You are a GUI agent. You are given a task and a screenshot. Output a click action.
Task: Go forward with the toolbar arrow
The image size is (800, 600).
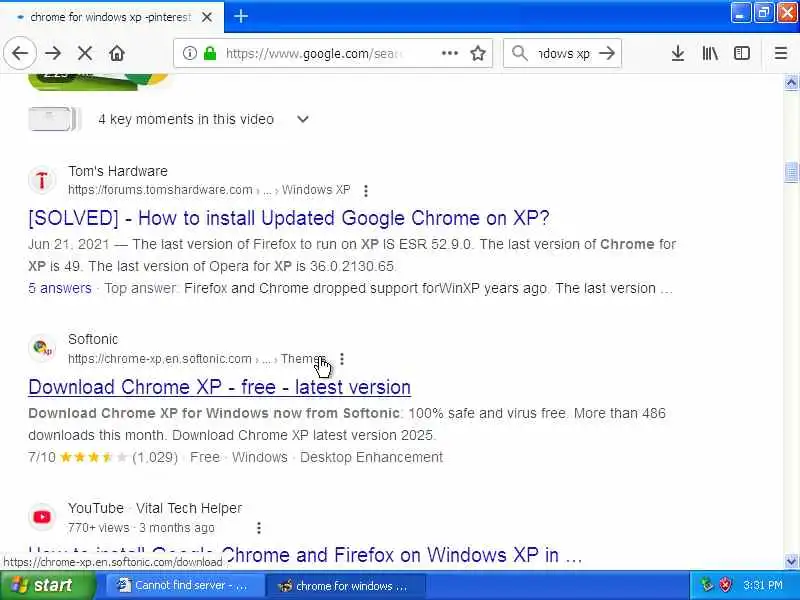pos(53,53)
